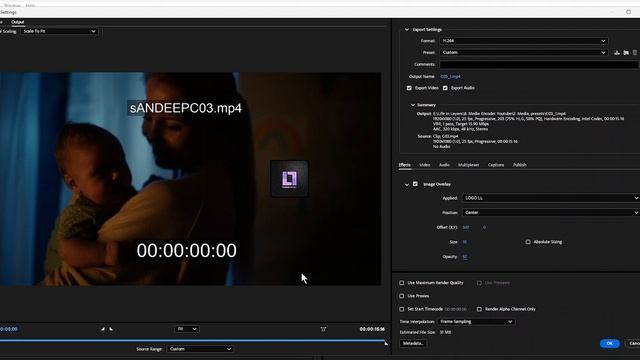Image resolution: width=640 pixels, height=360 pixels.
Task: Click the Delete Preset trash icon
Action: (635, 53)
